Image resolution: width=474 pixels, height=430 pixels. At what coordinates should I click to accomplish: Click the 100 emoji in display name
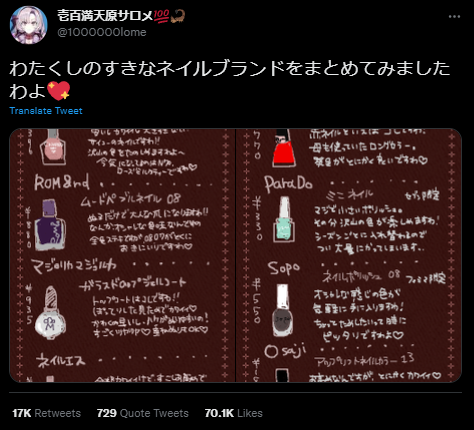coord(162,16)
